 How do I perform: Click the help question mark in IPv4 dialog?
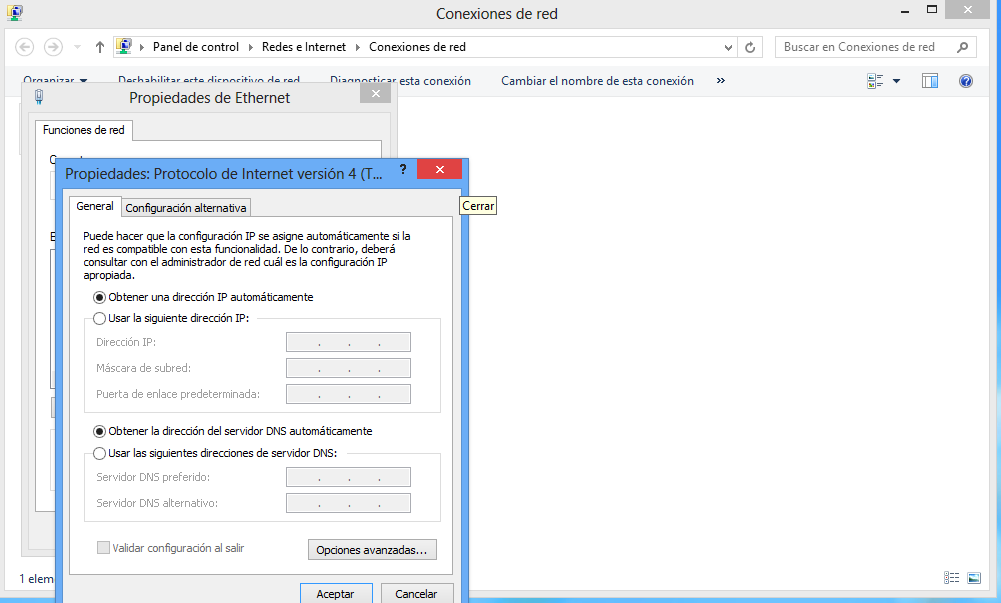pyautogui.click(x=403, y=169)
